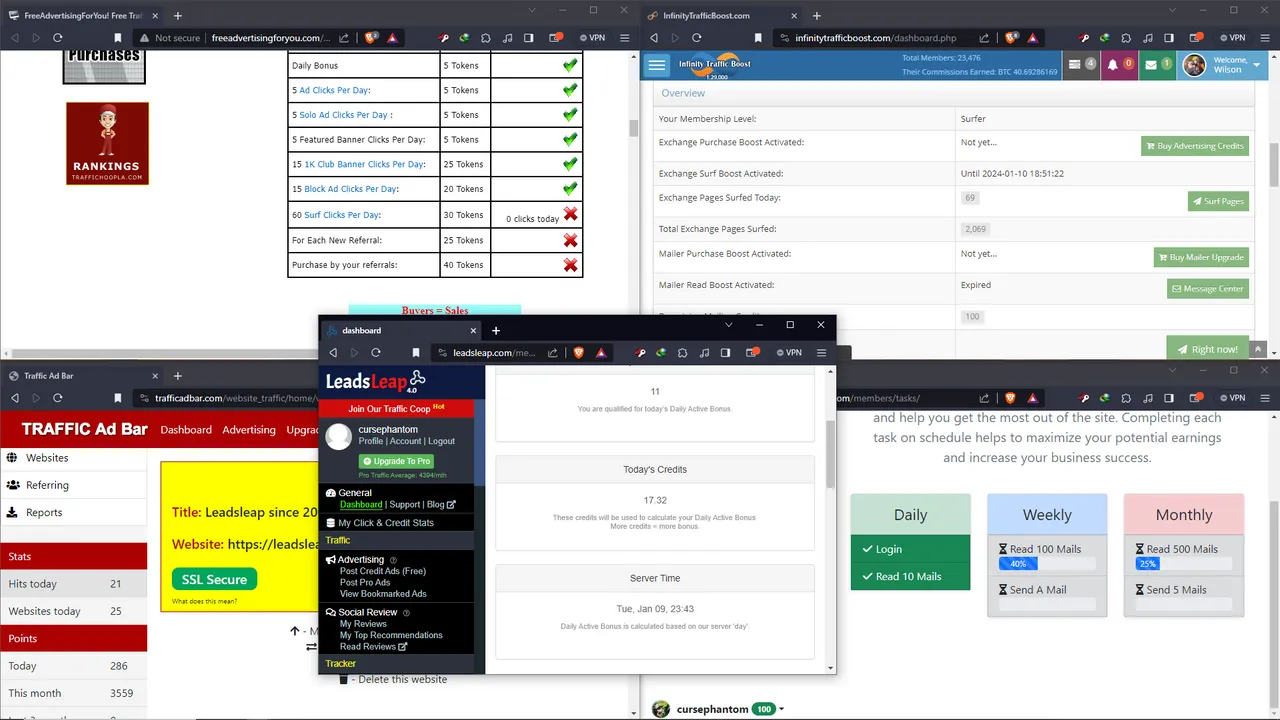
Task: Click green check for Block Ad Clicks row
Action: coord(570,188)
